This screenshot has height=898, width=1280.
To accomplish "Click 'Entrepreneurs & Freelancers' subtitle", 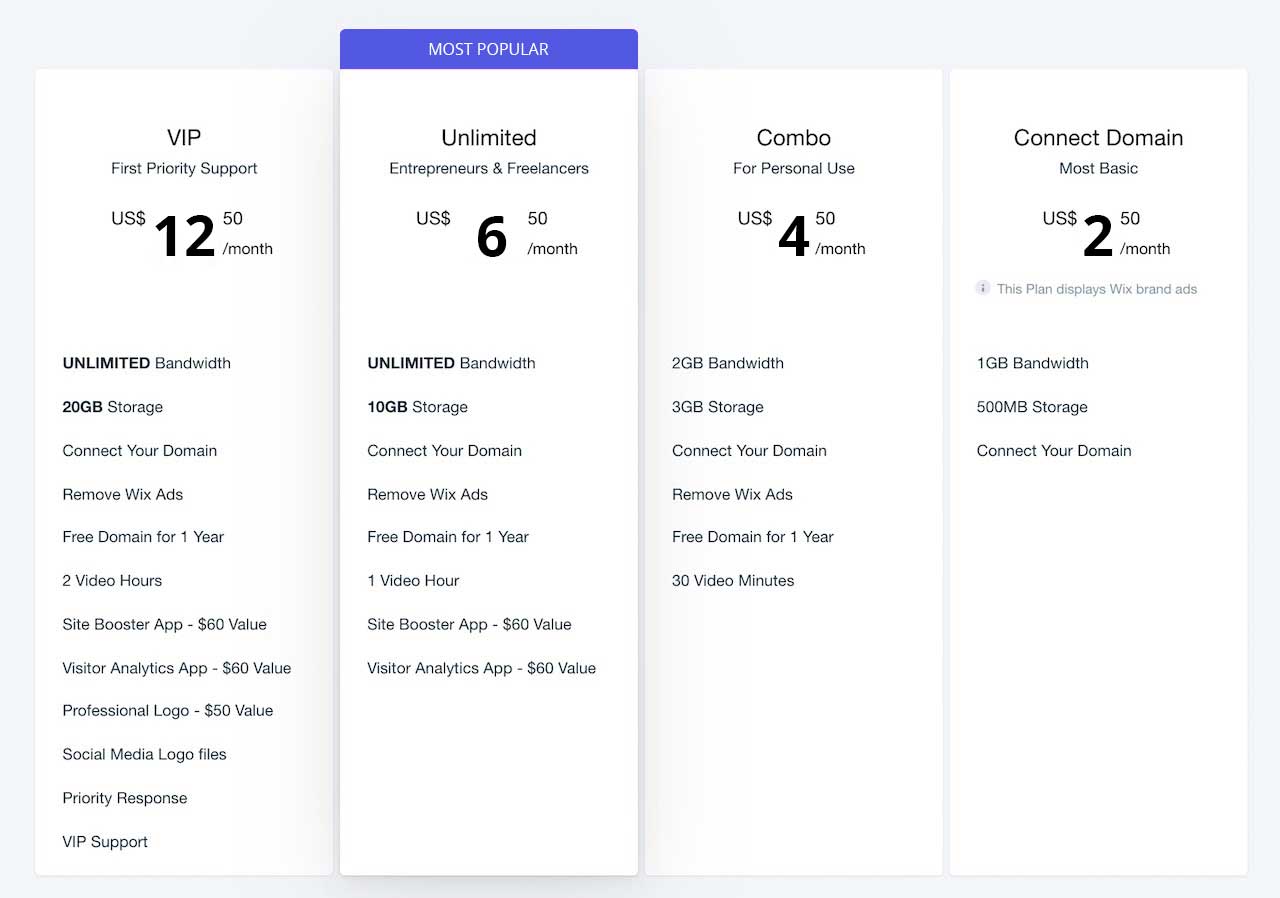I will point(489,168).
